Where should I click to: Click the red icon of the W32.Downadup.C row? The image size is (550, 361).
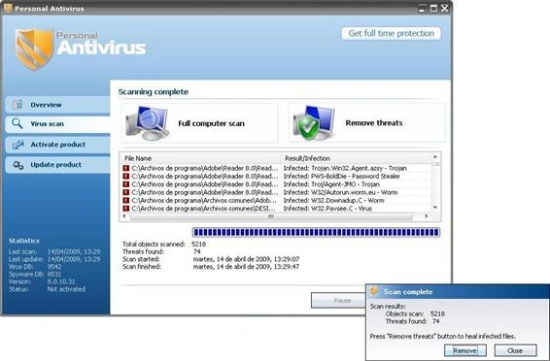[126, 201]
